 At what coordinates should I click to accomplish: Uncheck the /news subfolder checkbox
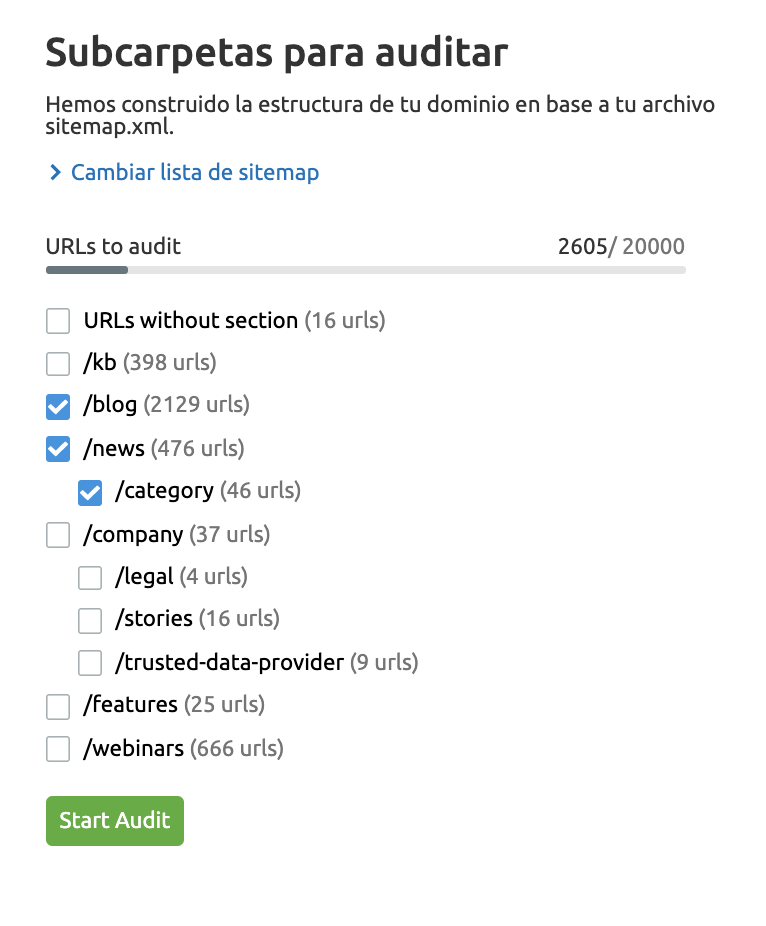58,449
